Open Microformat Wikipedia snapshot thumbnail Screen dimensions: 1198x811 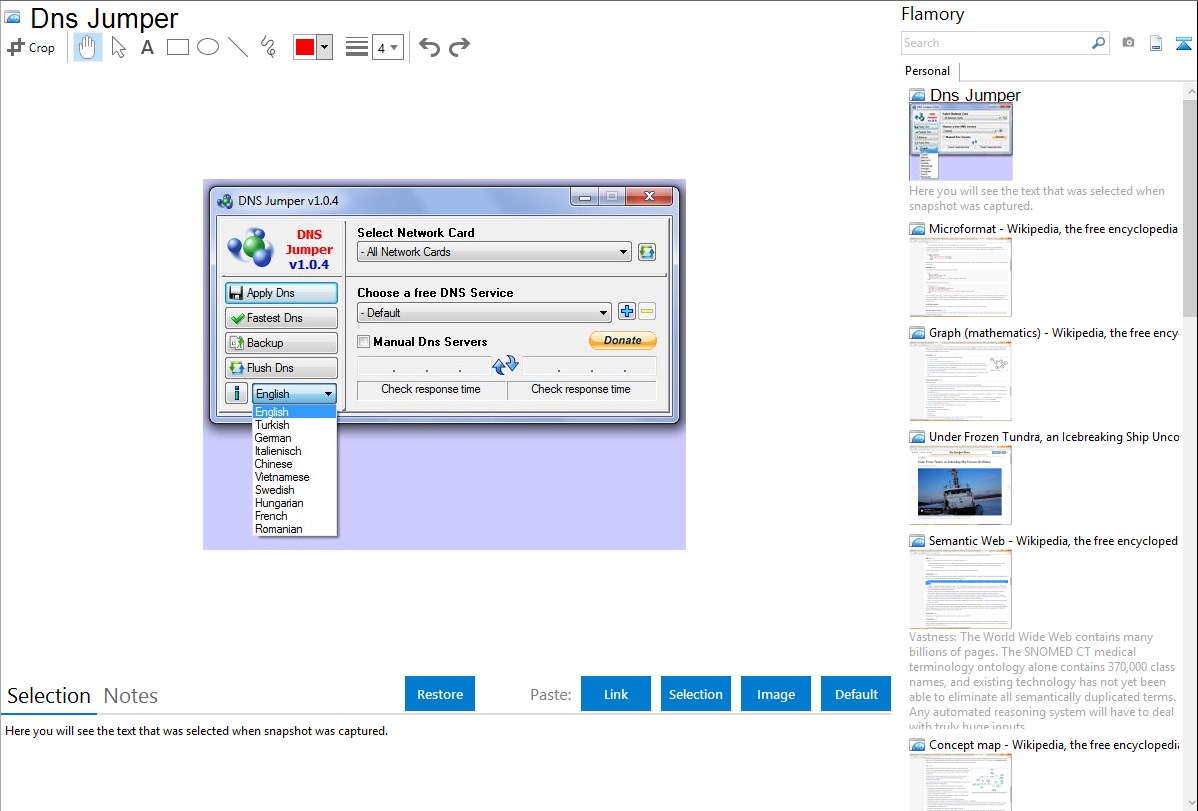pos(960,277)
